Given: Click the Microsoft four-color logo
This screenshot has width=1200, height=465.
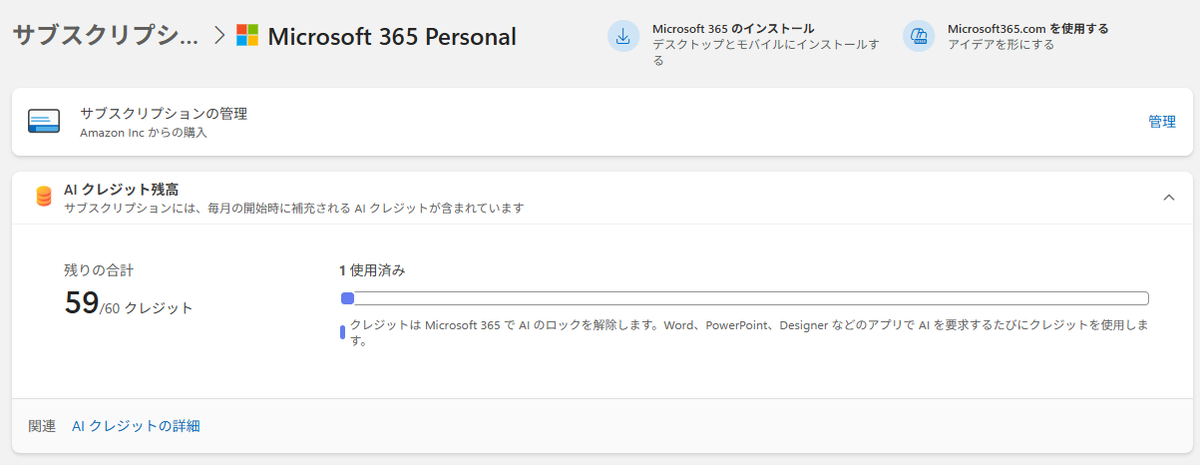Looking at the screenshot, I should pyautogui.click(x=247, y=36).
